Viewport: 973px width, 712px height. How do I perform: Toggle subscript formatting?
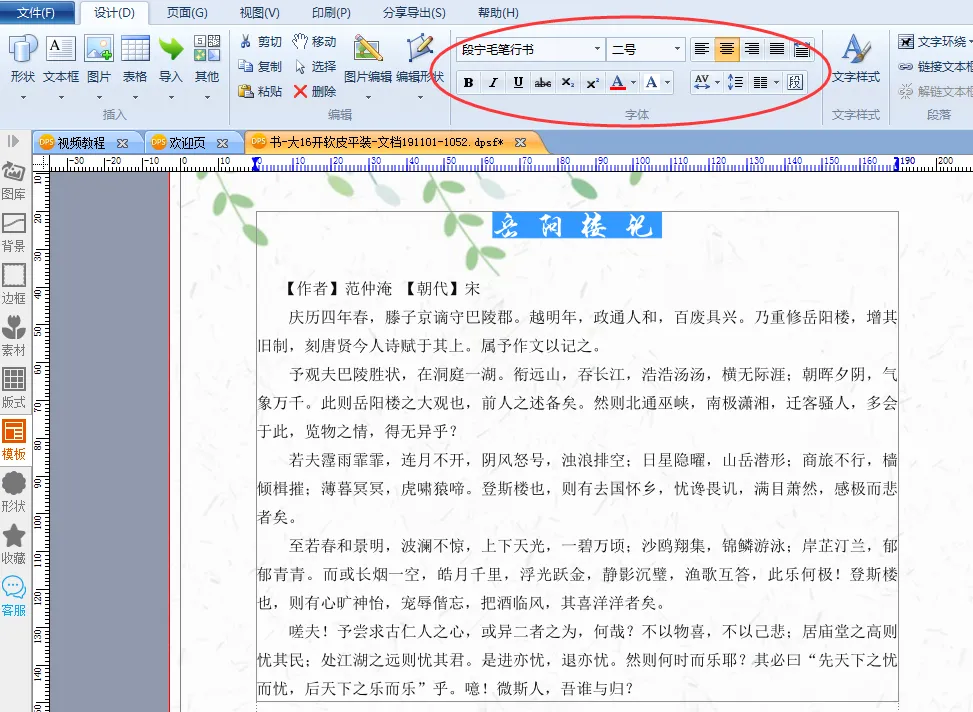pyautogui.click(x=568, y=82)
